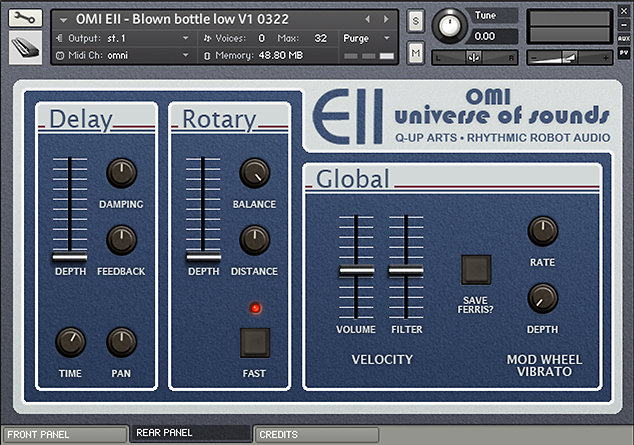Click the Rotary Distance knob

tap(254, 240)
